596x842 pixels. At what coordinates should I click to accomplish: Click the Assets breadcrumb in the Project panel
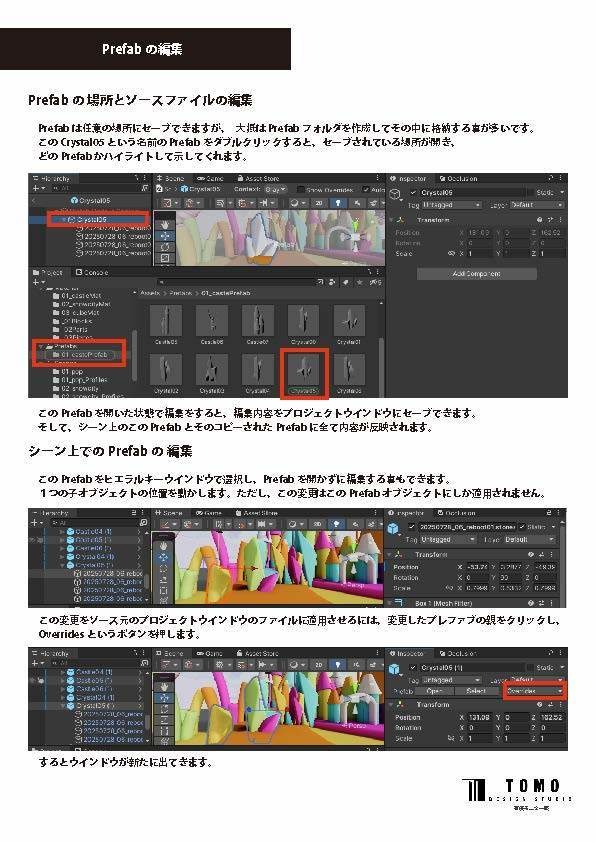[x=150, y=293]
